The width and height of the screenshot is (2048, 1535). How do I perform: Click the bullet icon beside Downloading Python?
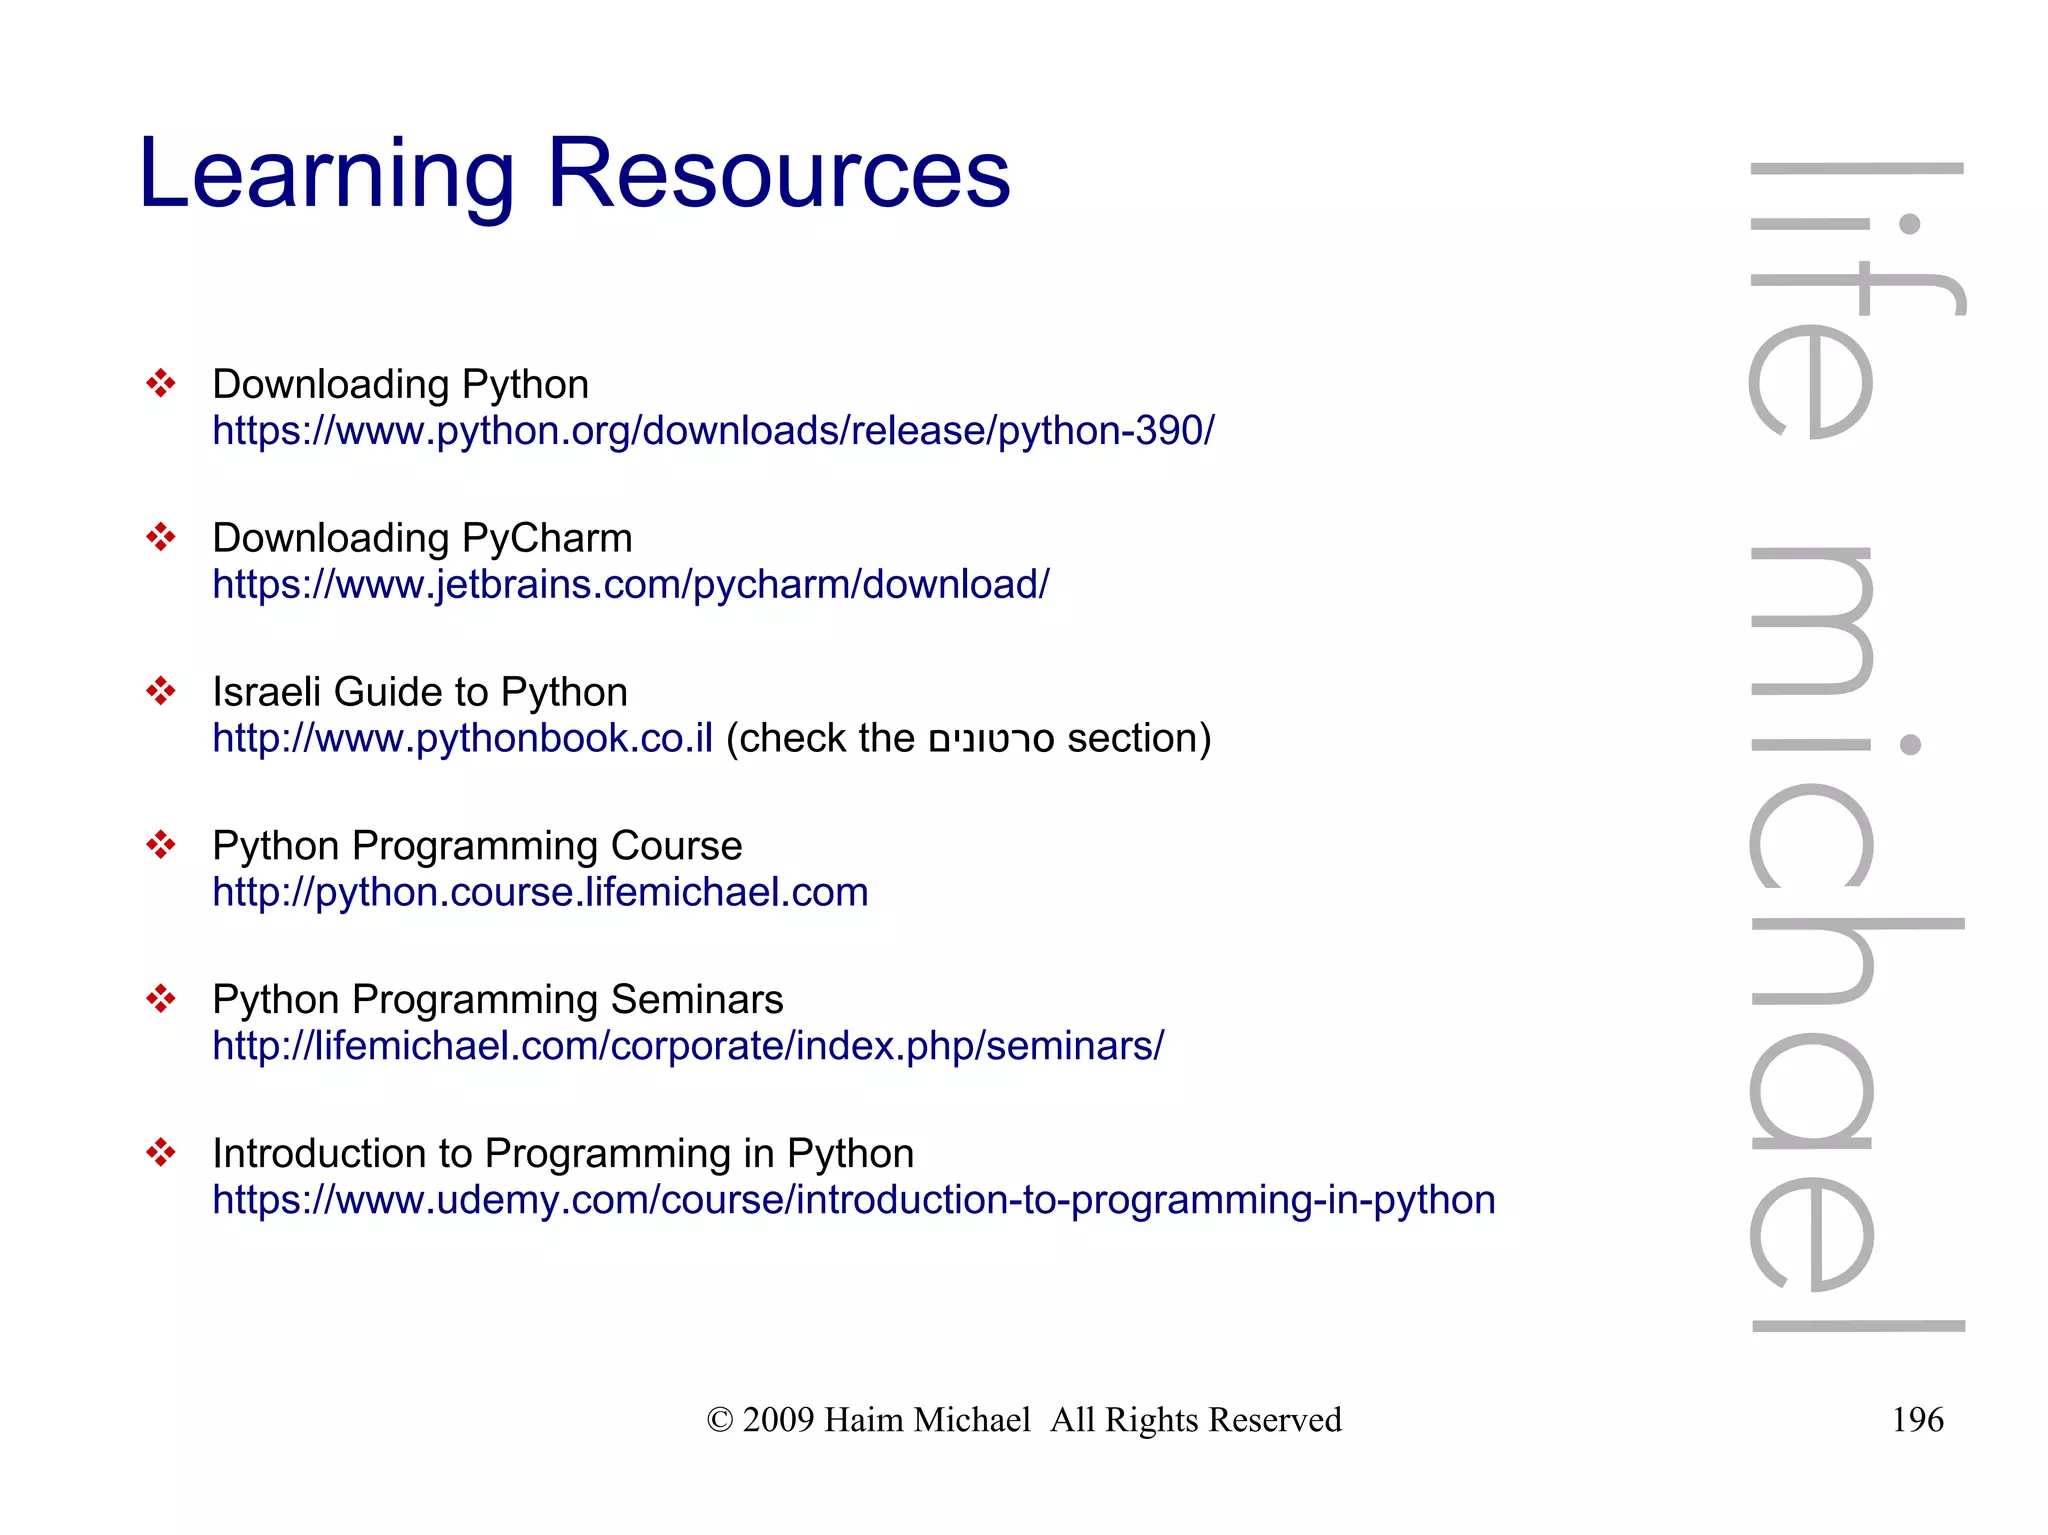(160, 383)
